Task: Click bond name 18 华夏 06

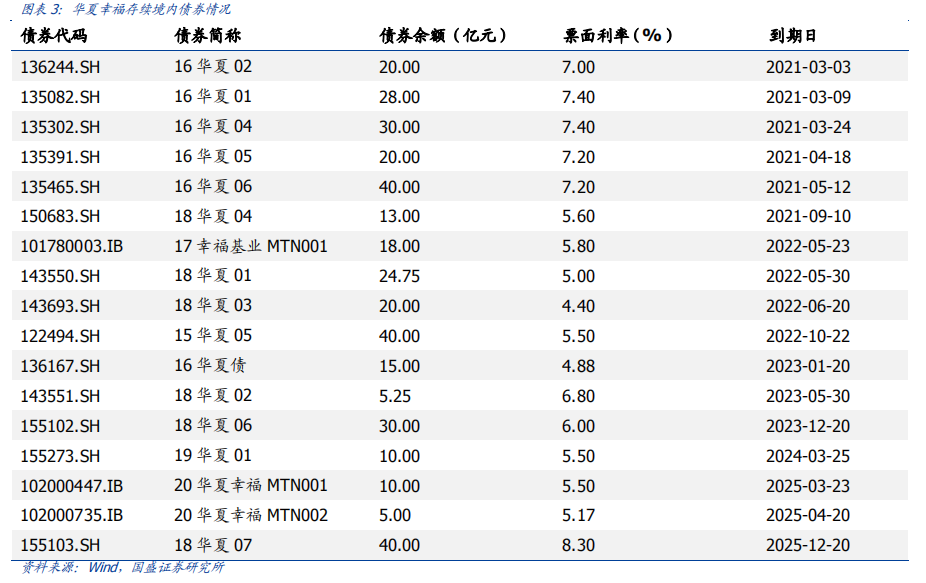Action: click(x=213, y=426)
